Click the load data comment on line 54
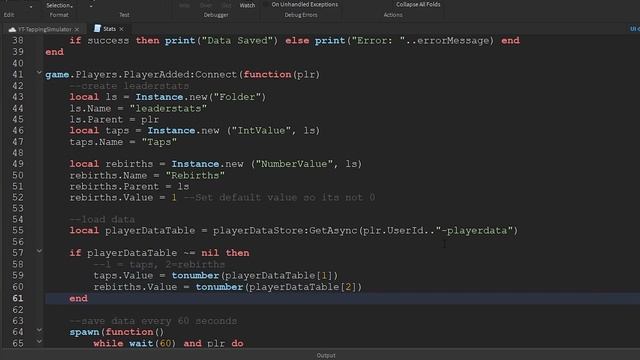 [102, 220]
